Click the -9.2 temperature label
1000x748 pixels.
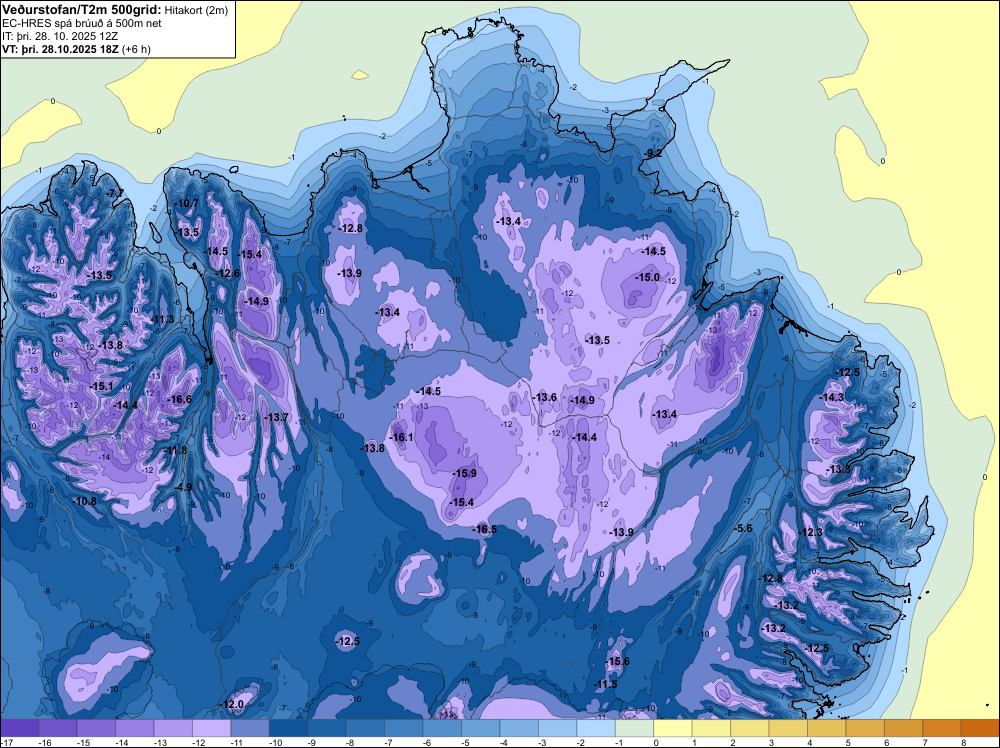pos(653,154)
